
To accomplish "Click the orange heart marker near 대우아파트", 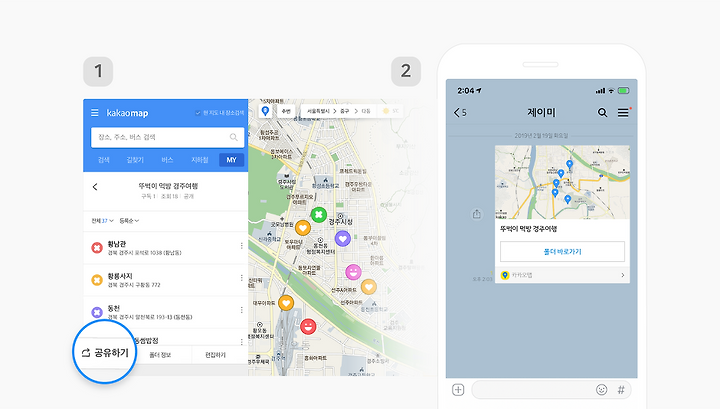I will pos(286,303).
